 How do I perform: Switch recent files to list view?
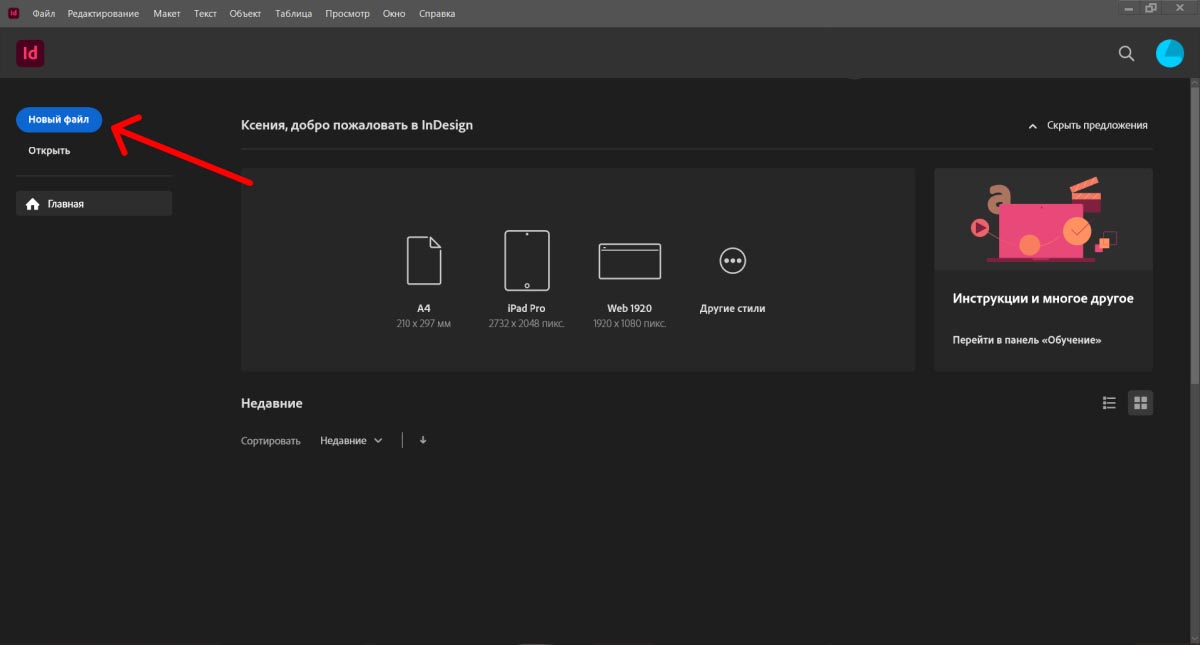pos(1109,402)
